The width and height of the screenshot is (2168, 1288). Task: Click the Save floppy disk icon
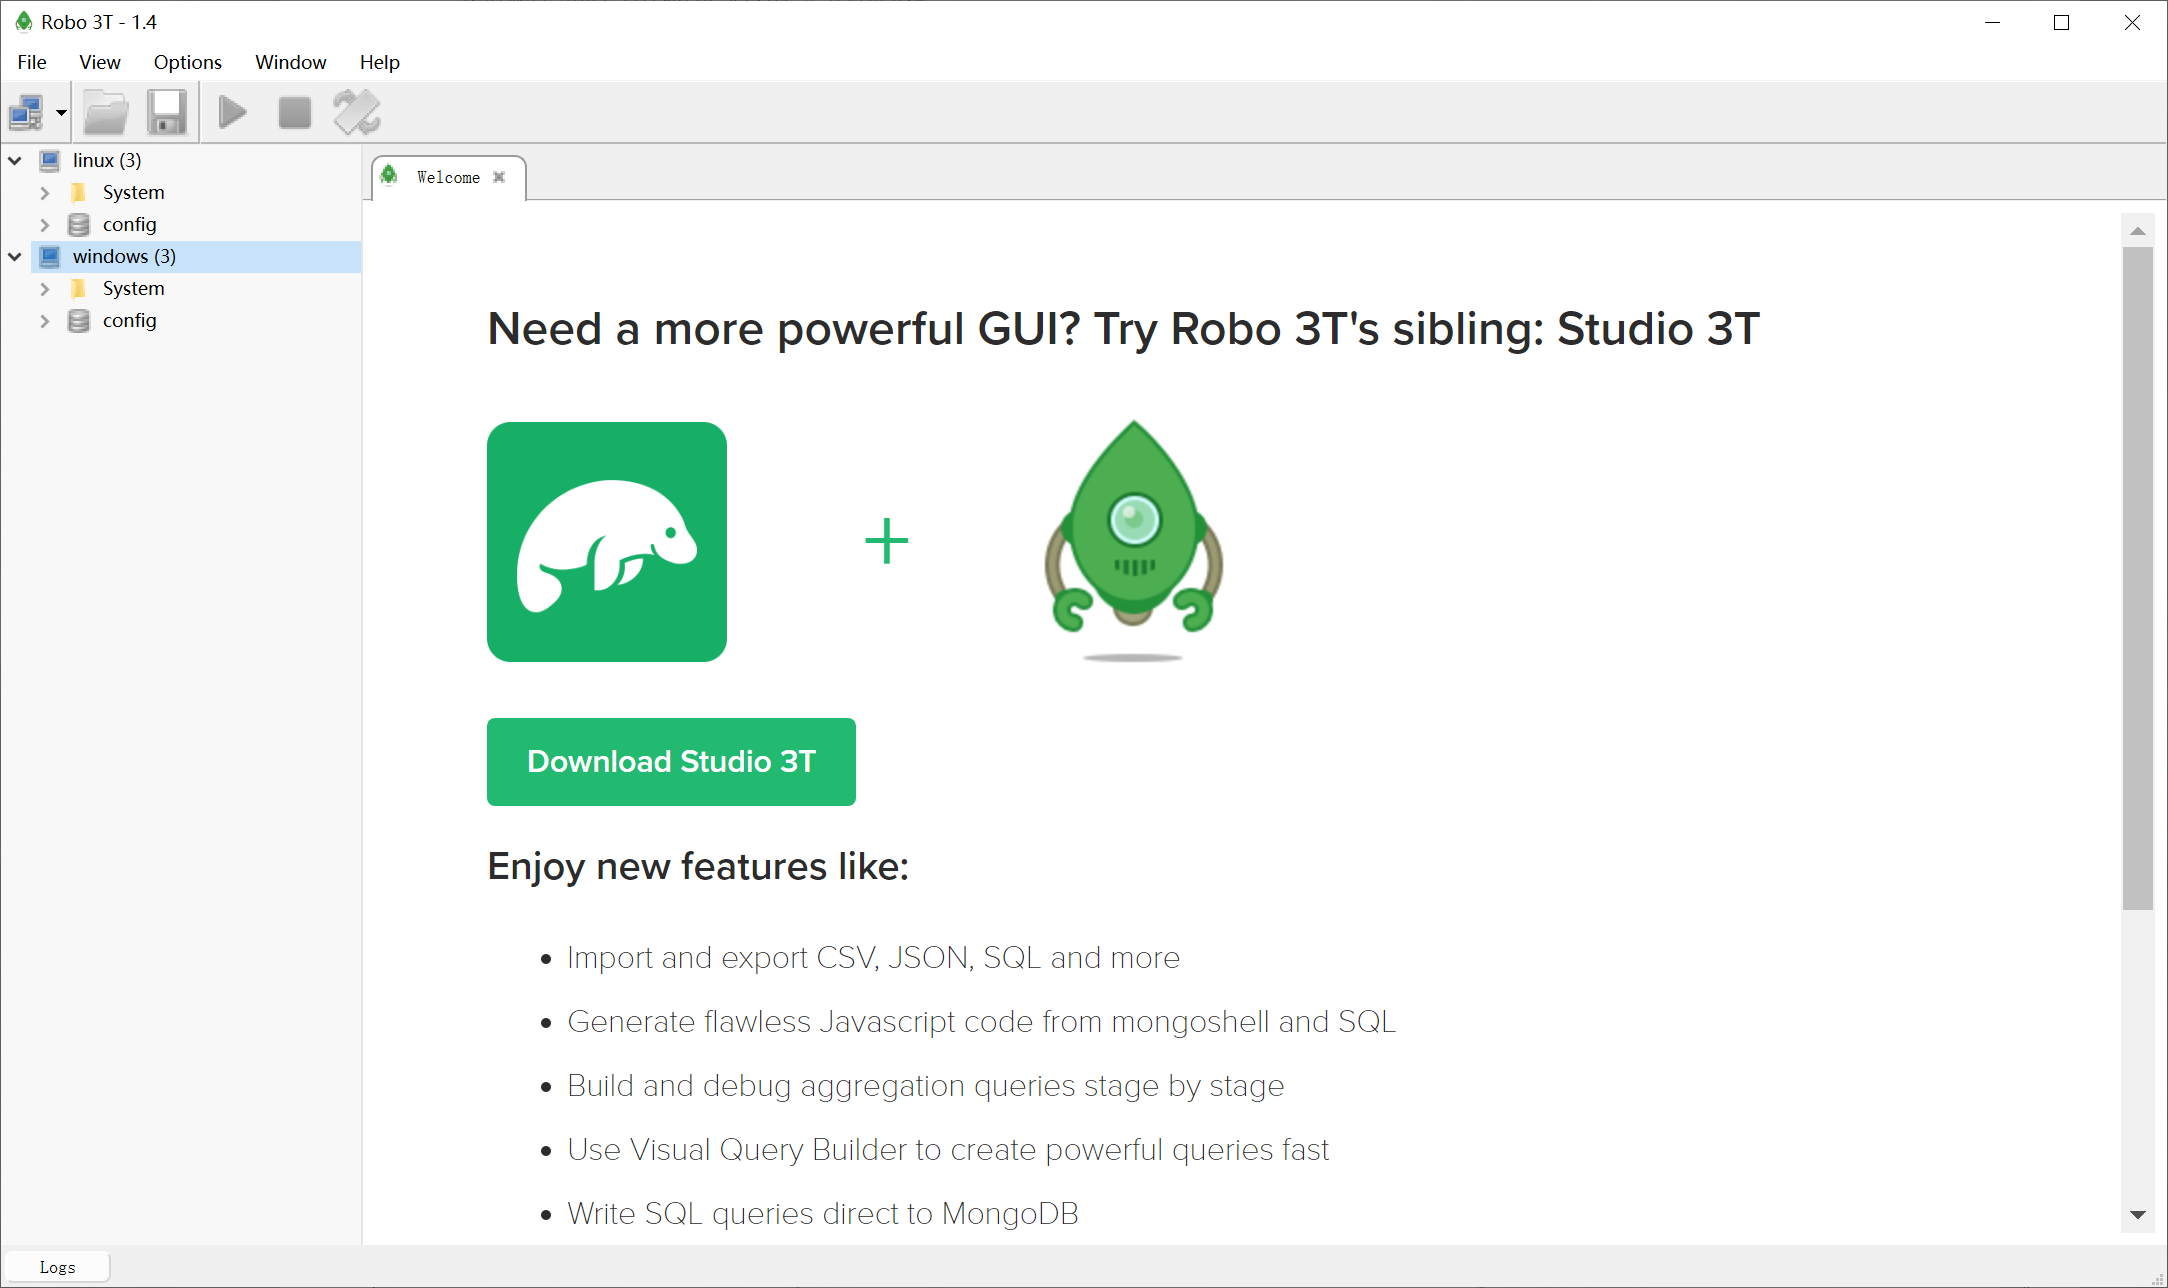point(167,112)
